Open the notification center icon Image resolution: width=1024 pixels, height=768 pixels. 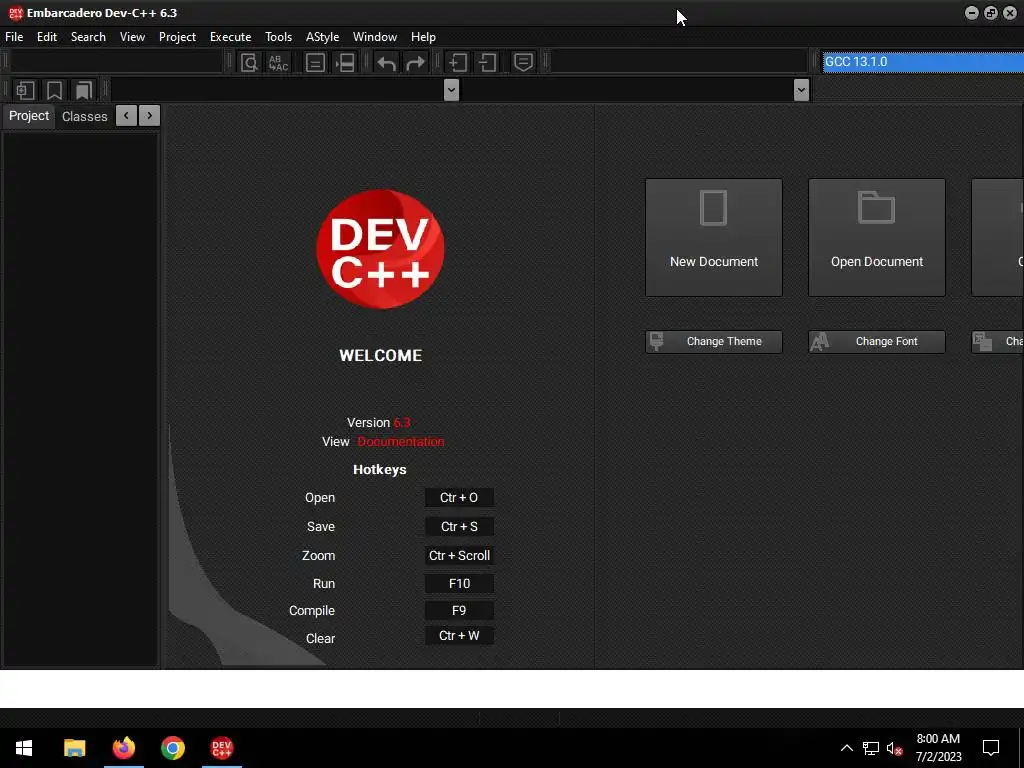click(x=991, y=748)
